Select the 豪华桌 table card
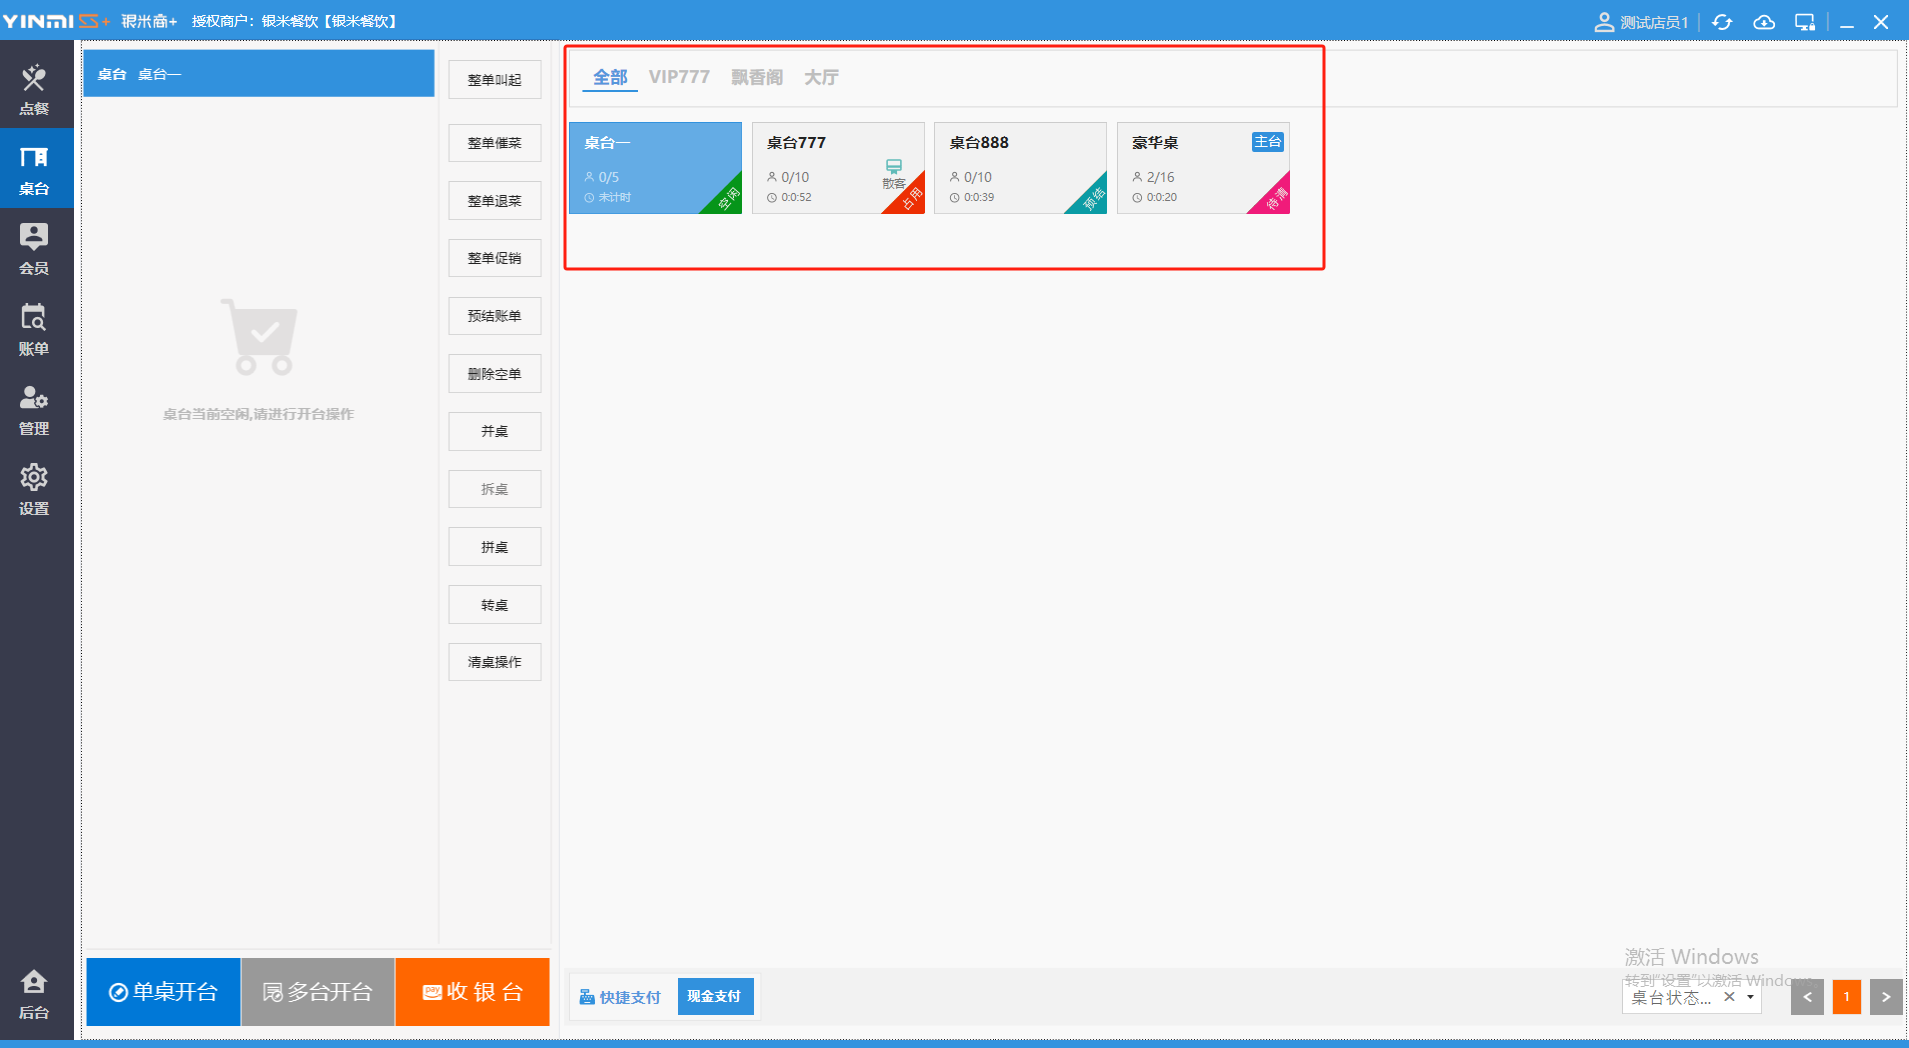The width and height of the screenshot is (1909, 1048). tap(1202, 167)
